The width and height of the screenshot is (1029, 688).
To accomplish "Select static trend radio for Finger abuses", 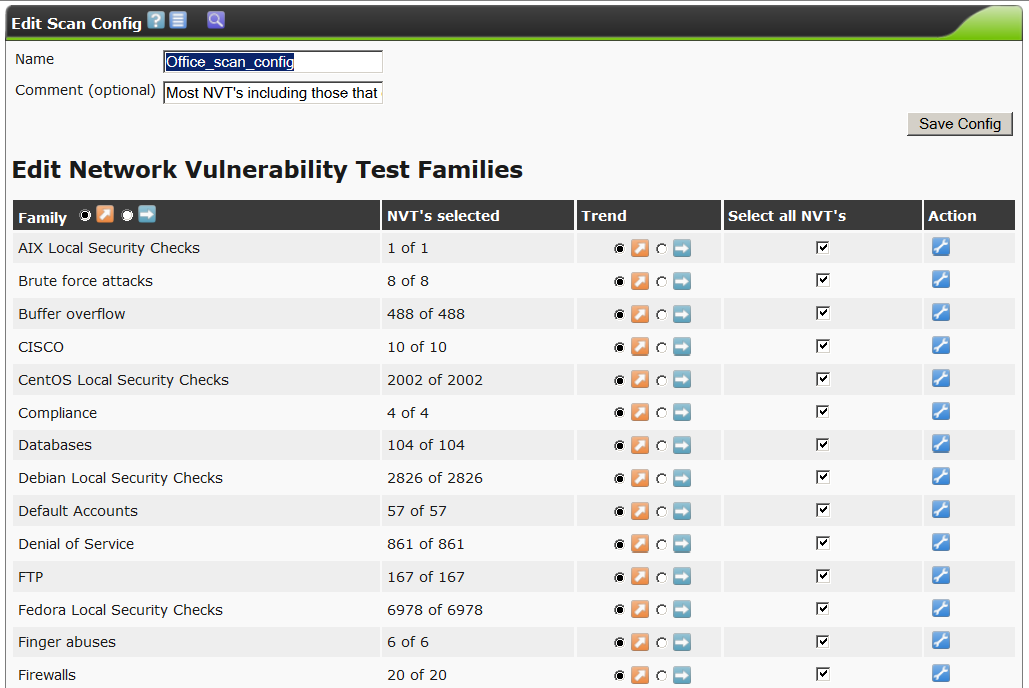I will tap(661, 642).
